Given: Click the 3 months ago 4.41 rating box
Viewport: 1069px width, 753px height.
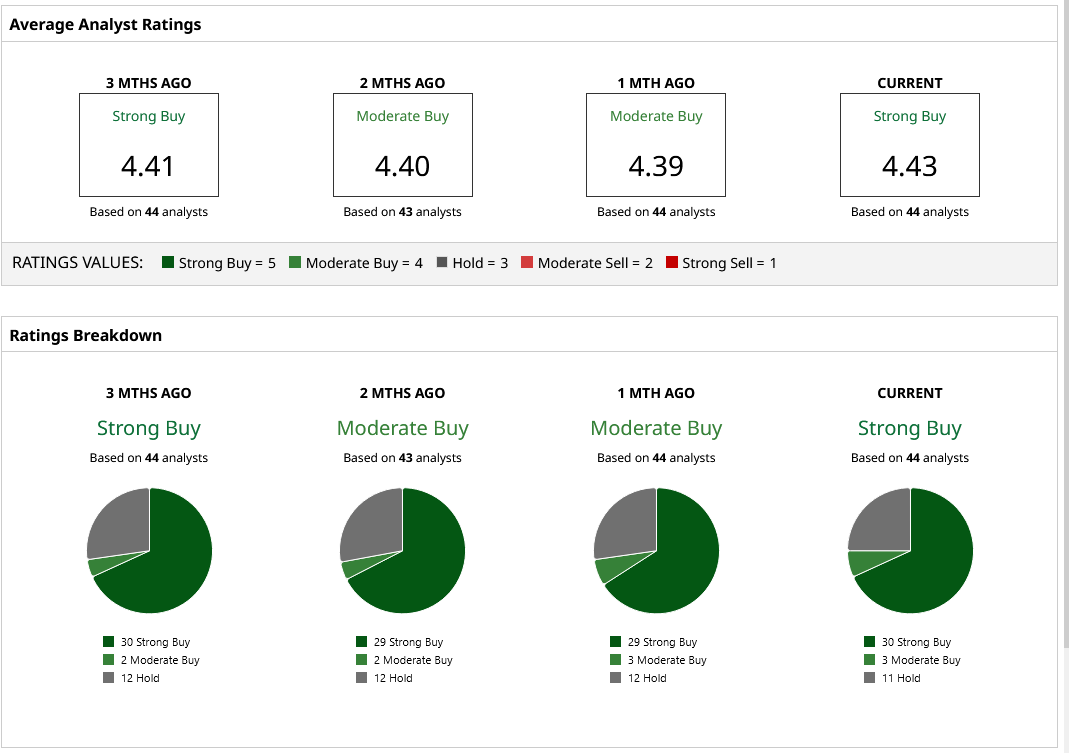Looking at the screenshot, I should (x=149, y=145).
